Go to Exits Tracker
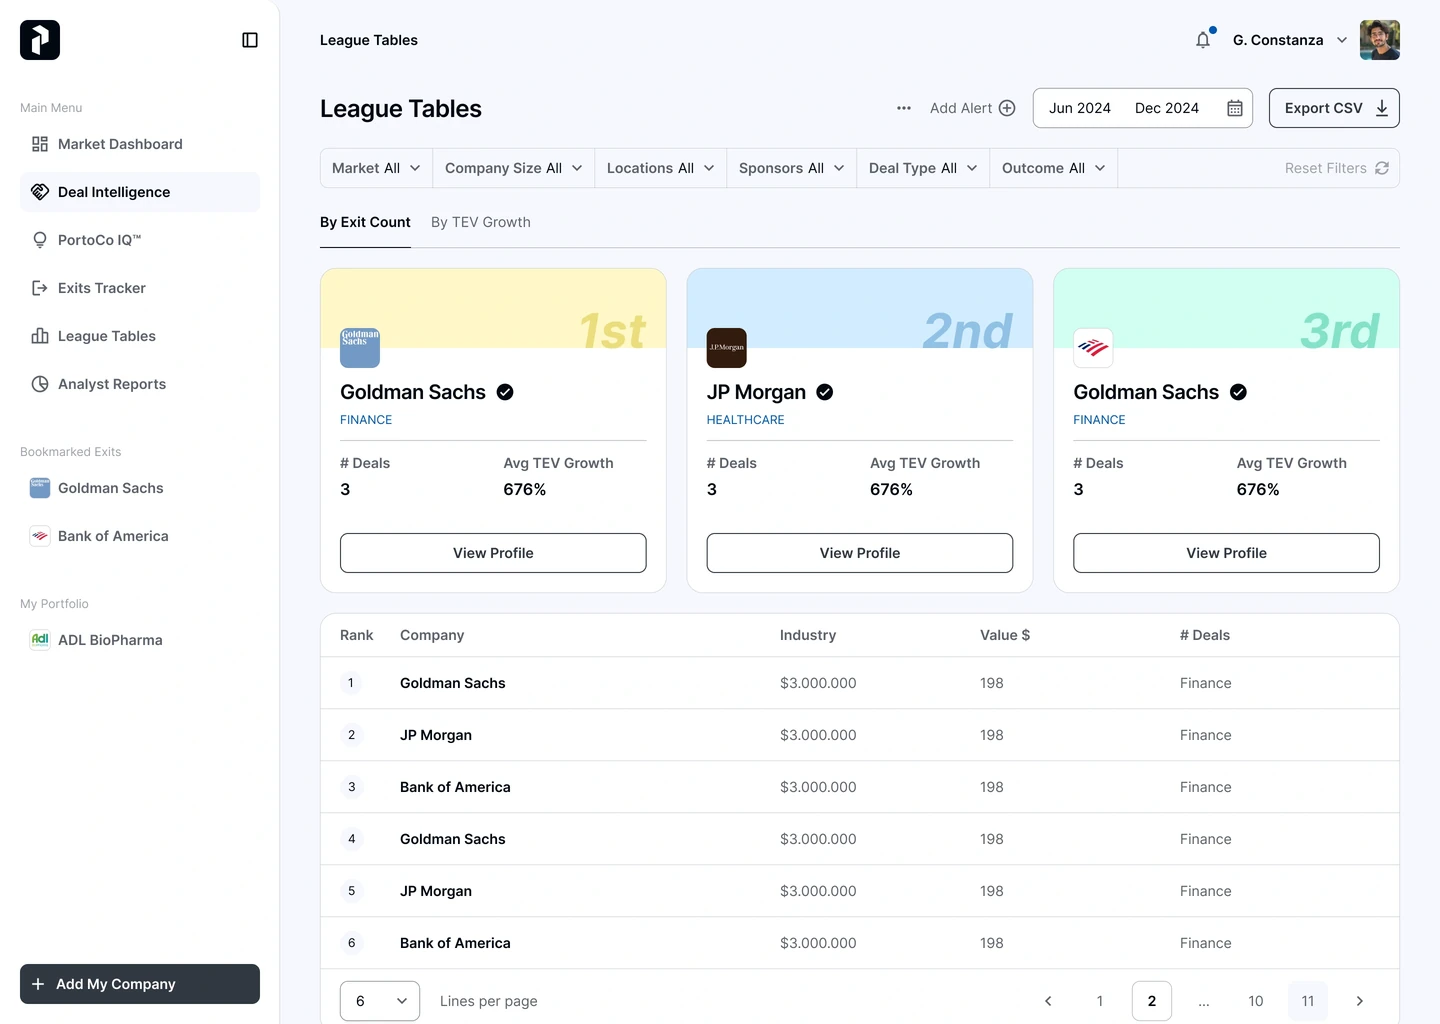Image resolution: width=1440 pixels, height=1024 pixels. click(x=140, y=288)
